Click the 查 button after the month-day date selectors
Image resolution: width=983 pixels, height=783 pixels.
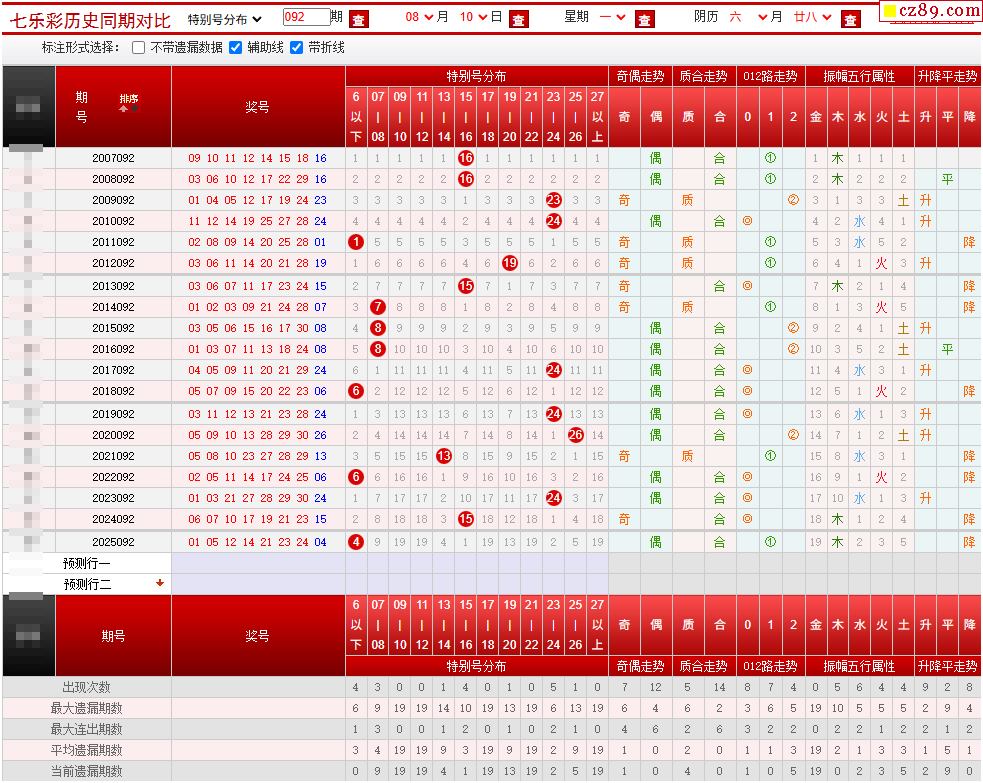tap(518, 19)
